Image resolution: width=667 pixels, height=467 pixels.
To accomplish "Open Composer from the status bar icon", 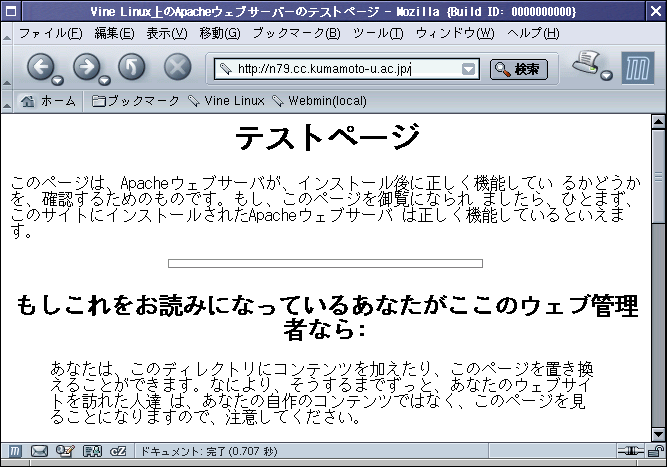I will [65, 451].
